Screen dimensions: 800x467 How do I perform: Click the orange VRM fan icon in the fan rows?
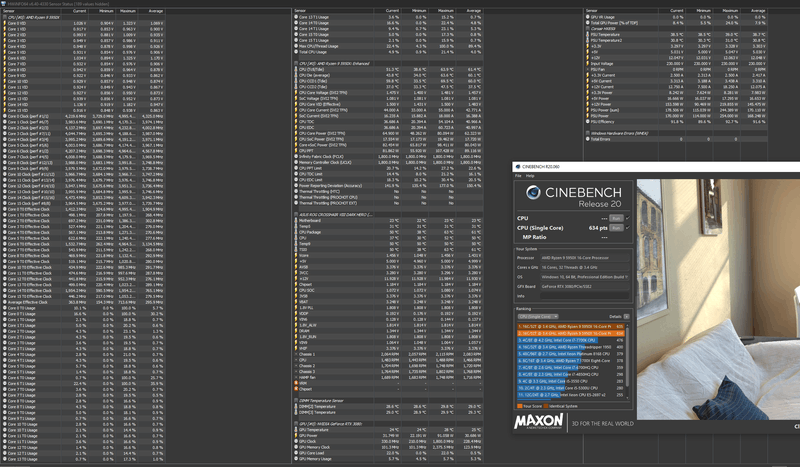pos(296,383)
